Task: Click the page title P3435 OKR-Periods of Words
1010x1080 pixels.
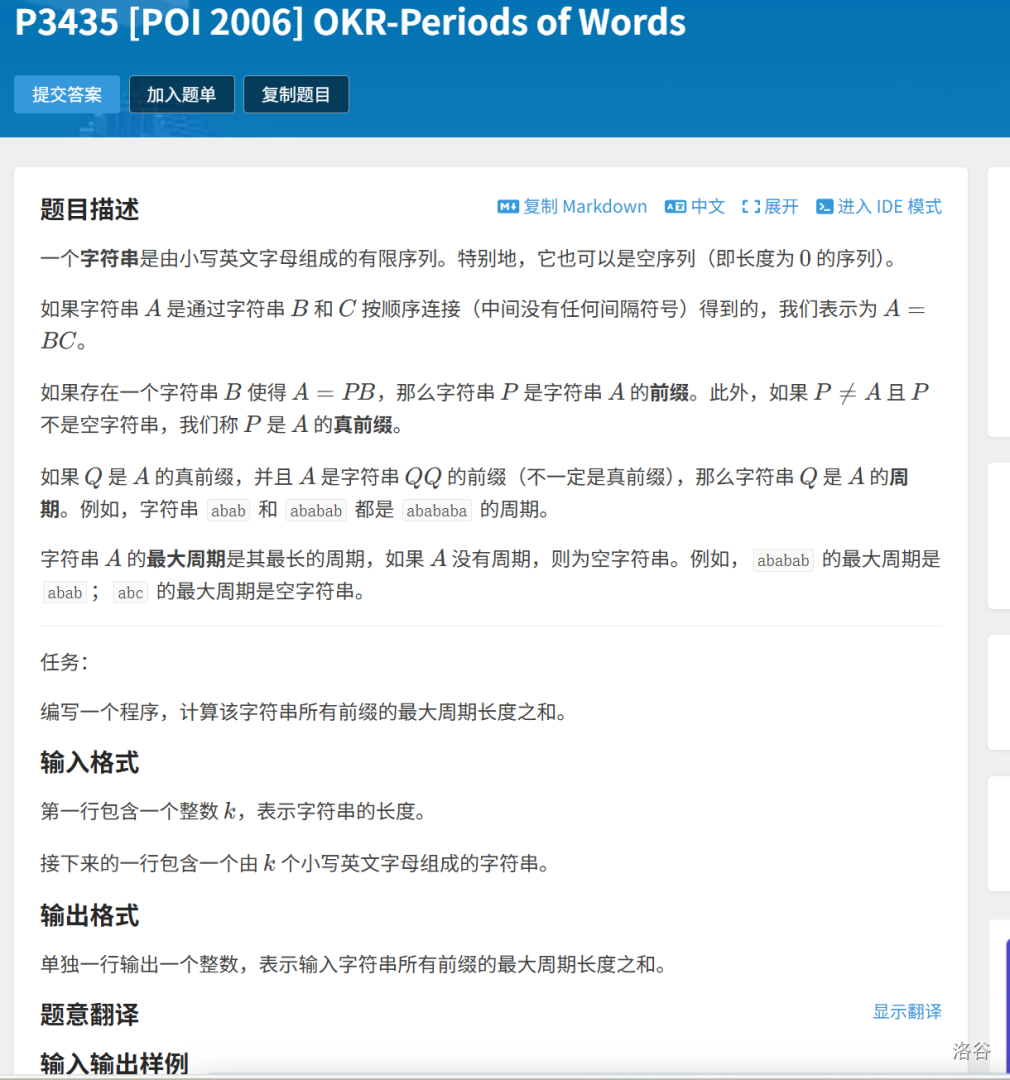Action: pyautogui.click(x=350, y=22)
